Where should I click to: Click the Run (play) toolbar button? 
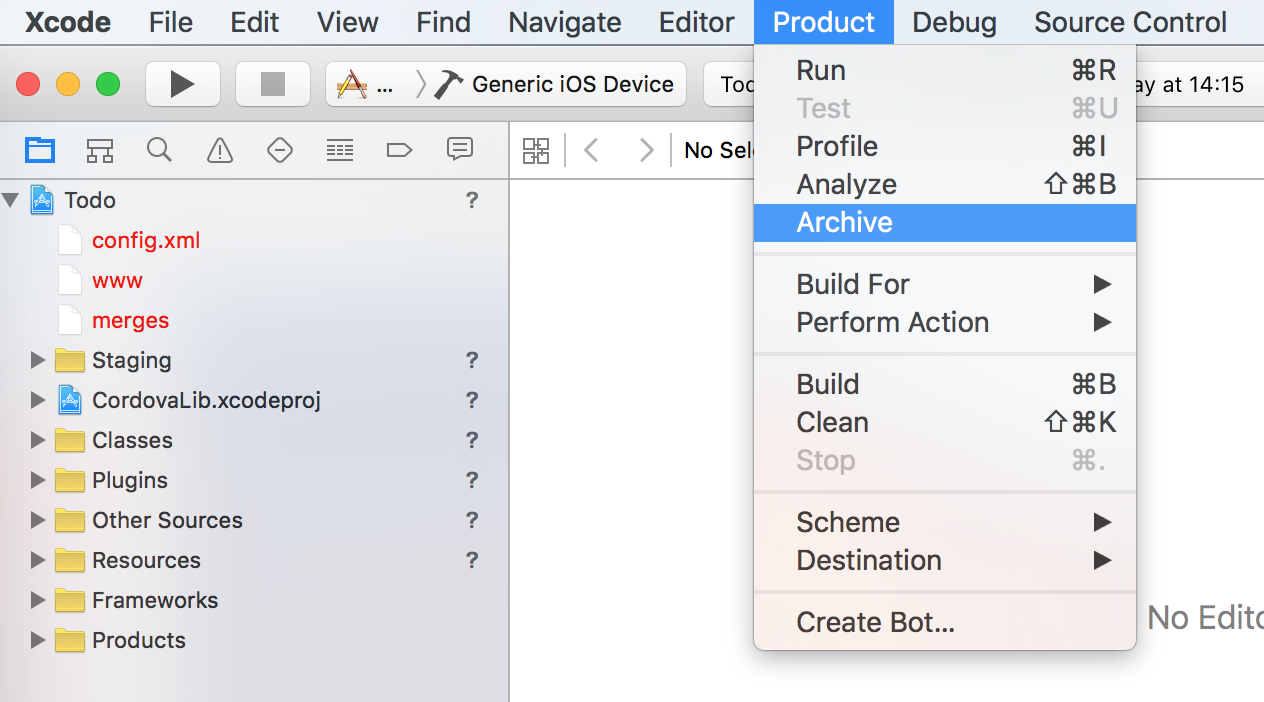pyautogui.click(x=182, y=84)
